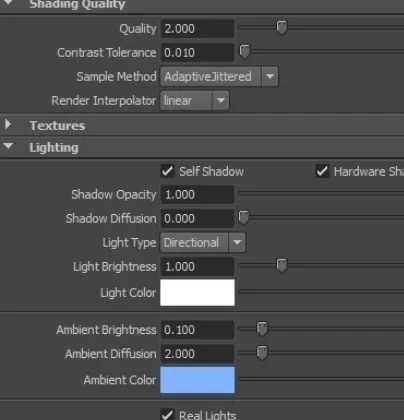Image resolution: width=404 pixels, height=420 pixels.
Task: Click the Shadow Opacity label
Action: 114,195
